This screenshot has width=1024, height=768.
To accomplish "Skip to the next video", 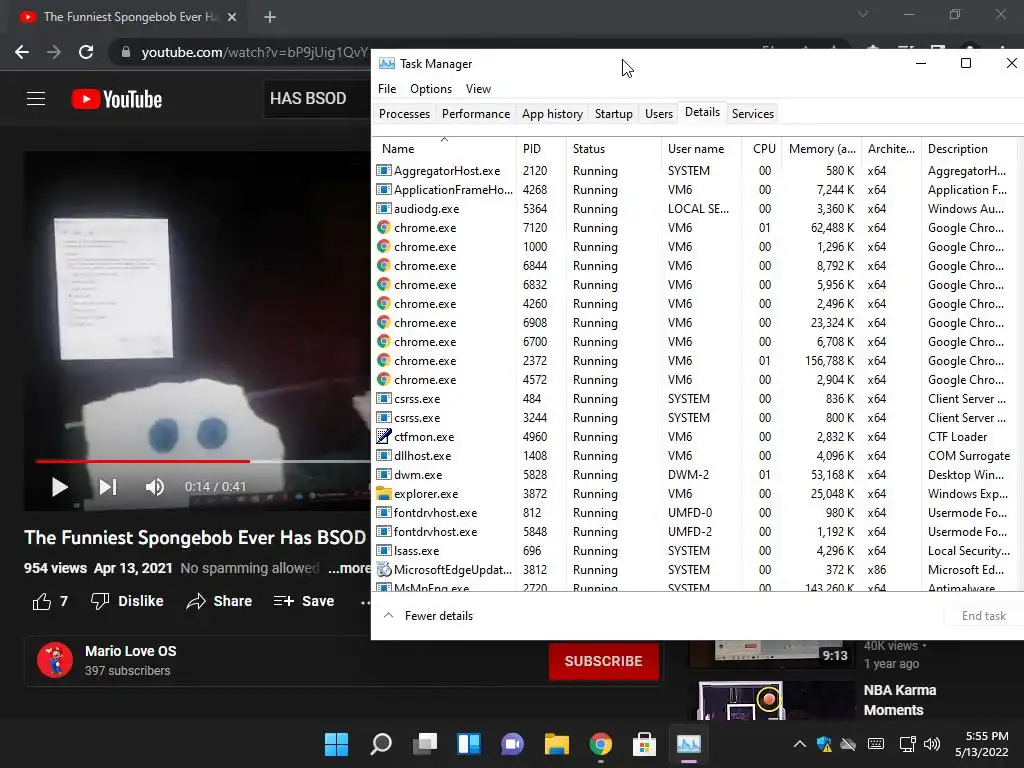I will click(108, 487).
